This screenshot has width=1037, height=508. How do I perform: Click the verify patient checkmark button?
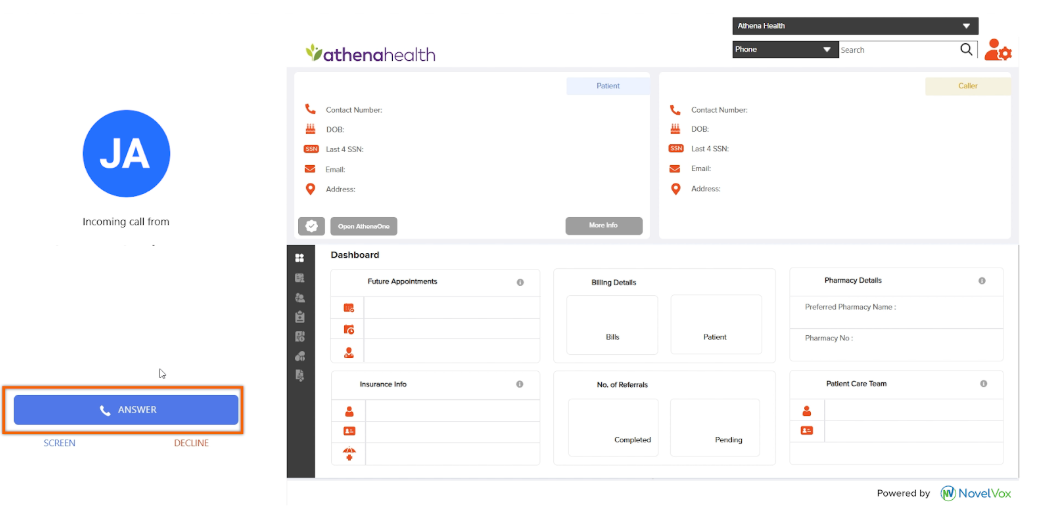(x=311, y=226)
